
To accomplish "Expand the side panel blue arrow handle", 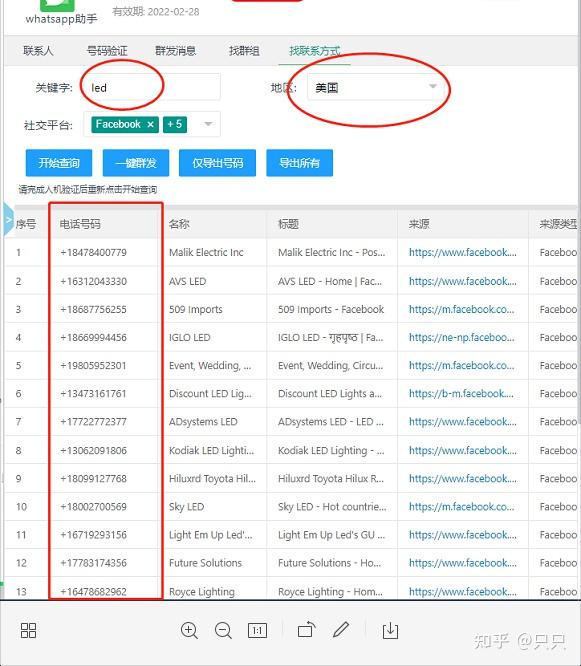I will point(8,220).
